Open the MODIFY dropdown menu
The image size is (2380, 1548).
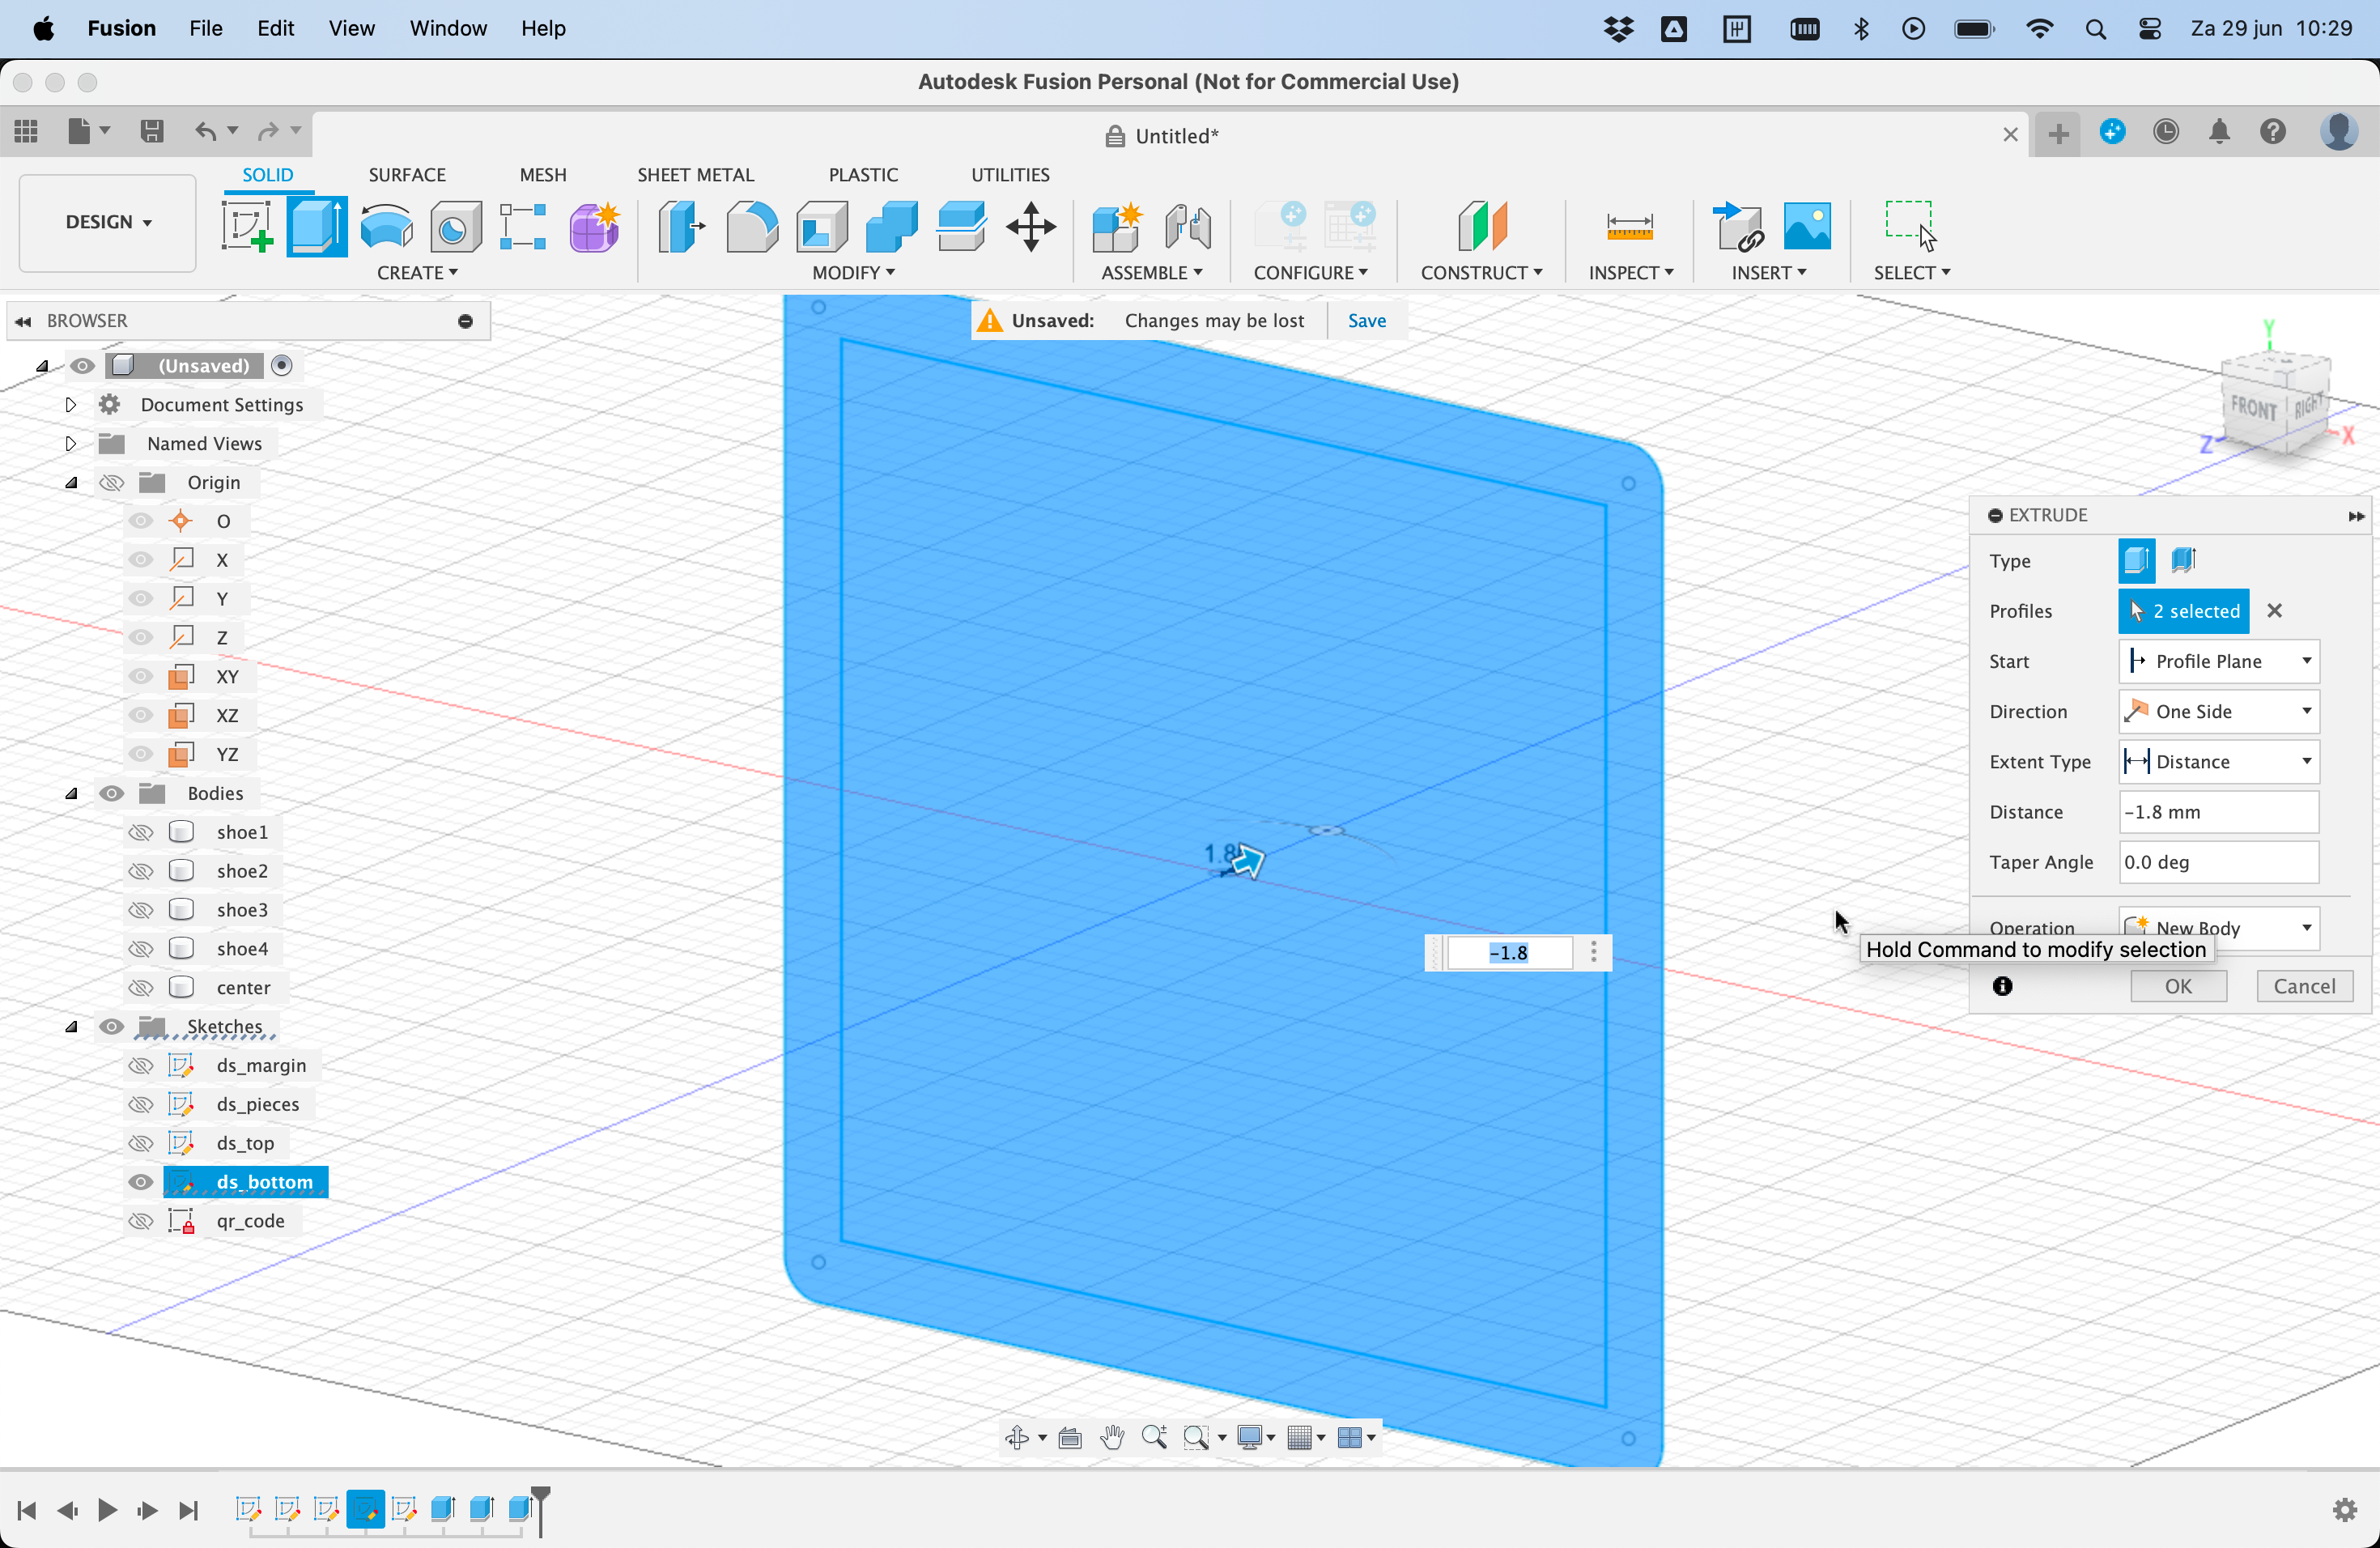pyautogui.click(x=853, y=273)
